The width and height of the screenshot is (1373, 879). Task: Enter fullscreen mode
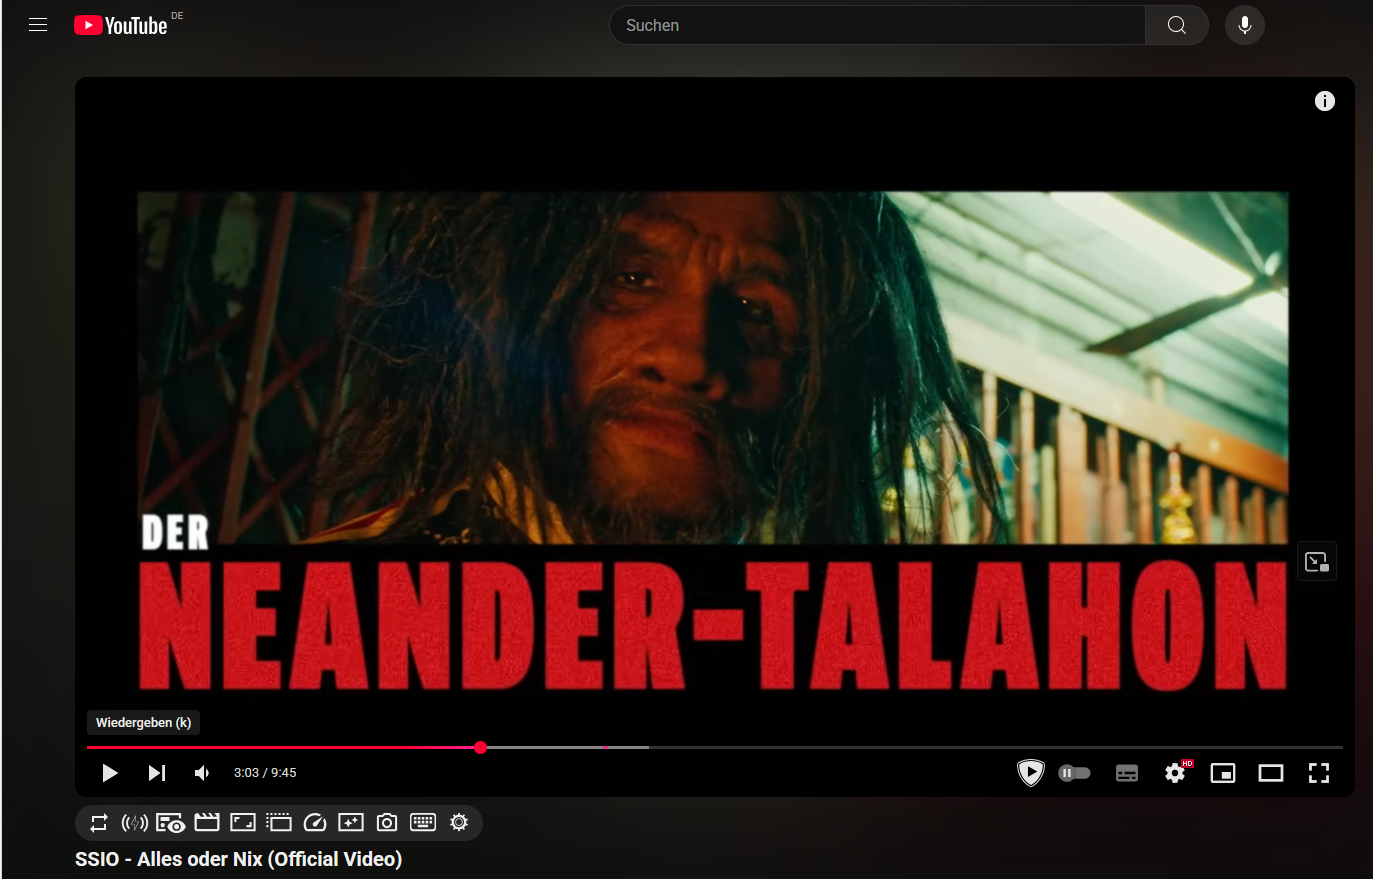pyautogui.click(x=1319, y=773)
